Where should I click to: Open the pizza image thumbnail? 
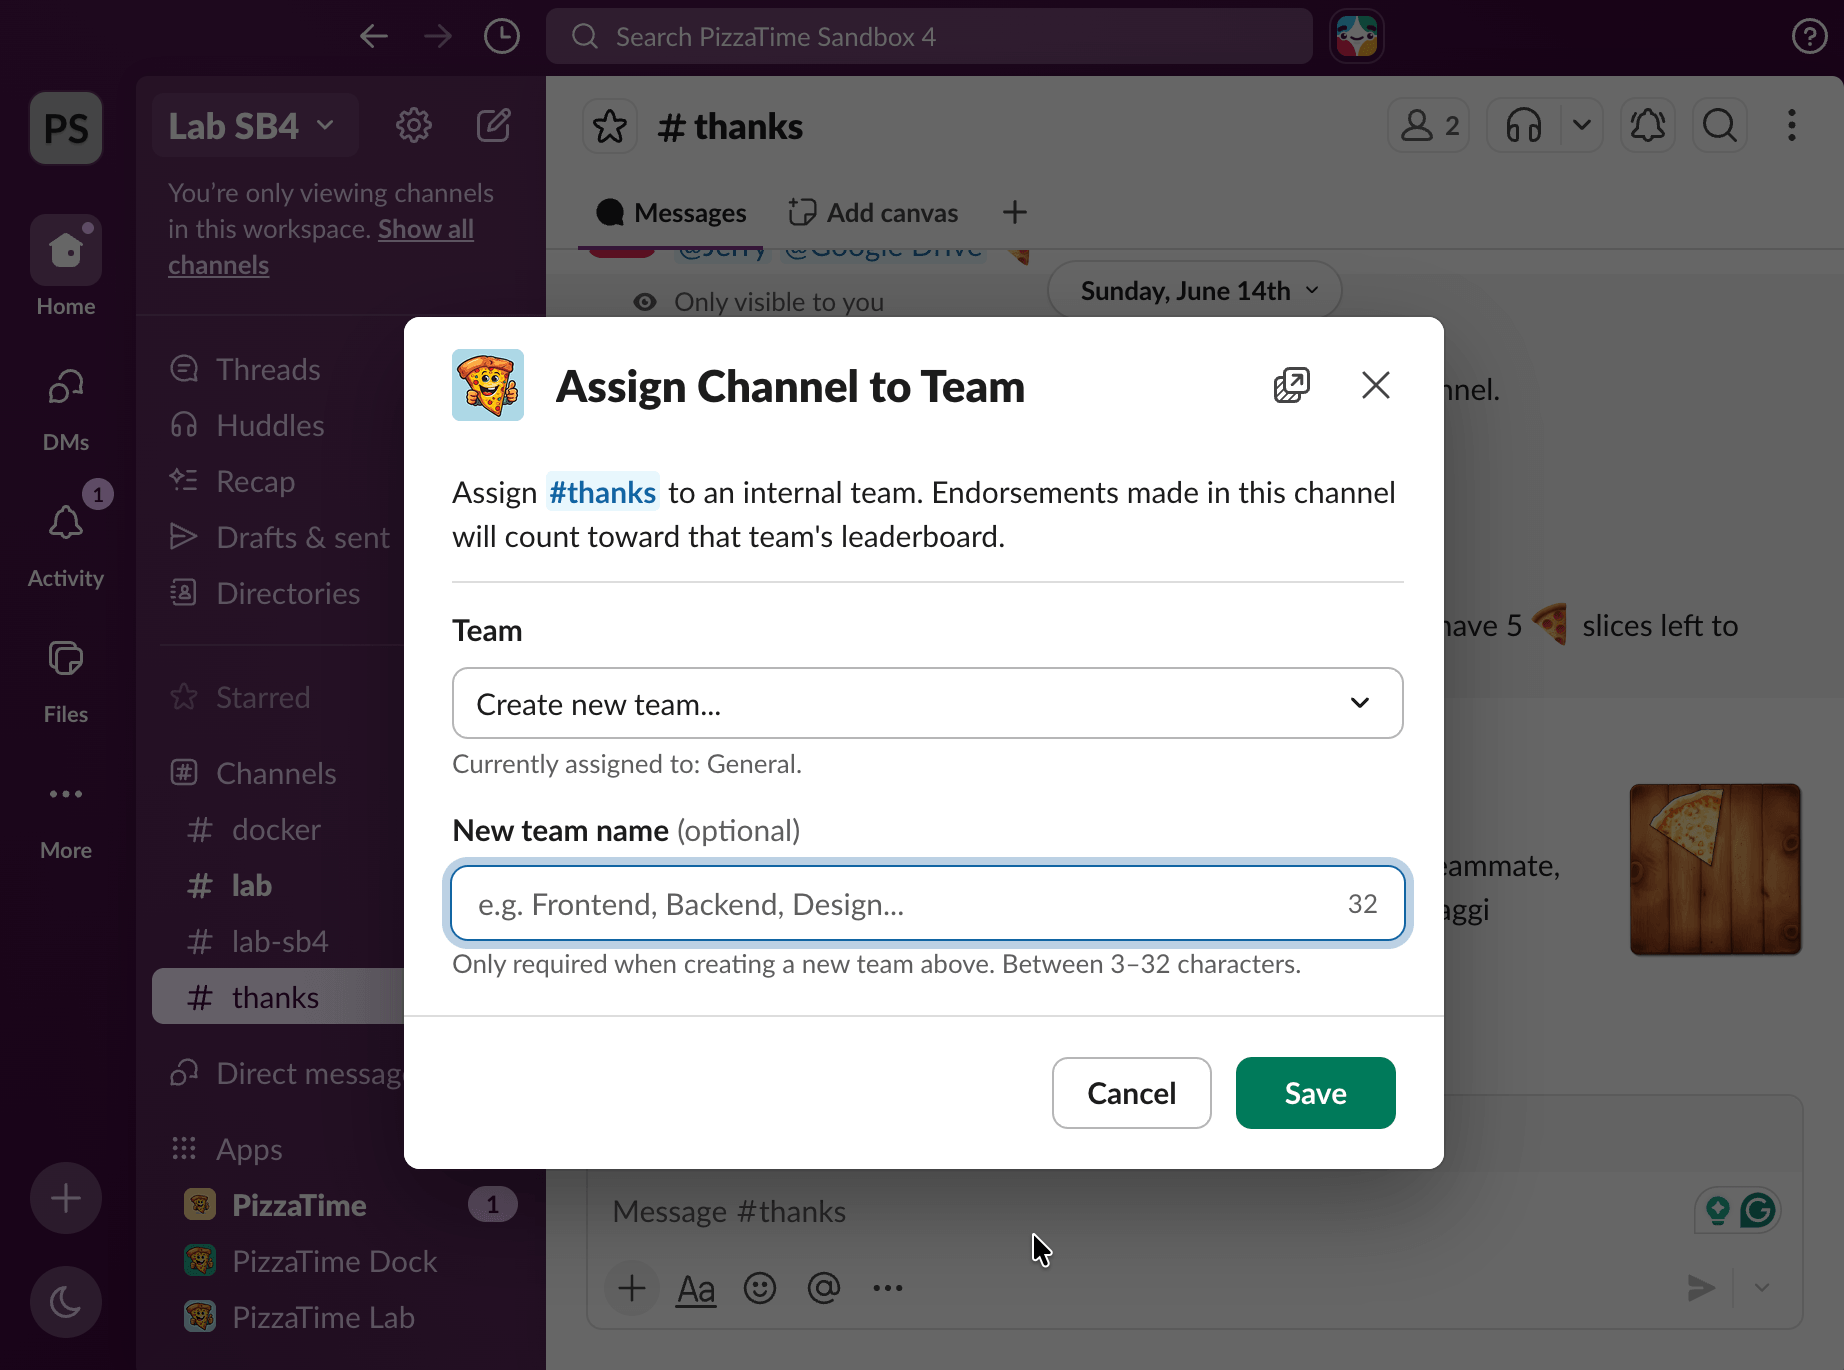pos(1715,869)
